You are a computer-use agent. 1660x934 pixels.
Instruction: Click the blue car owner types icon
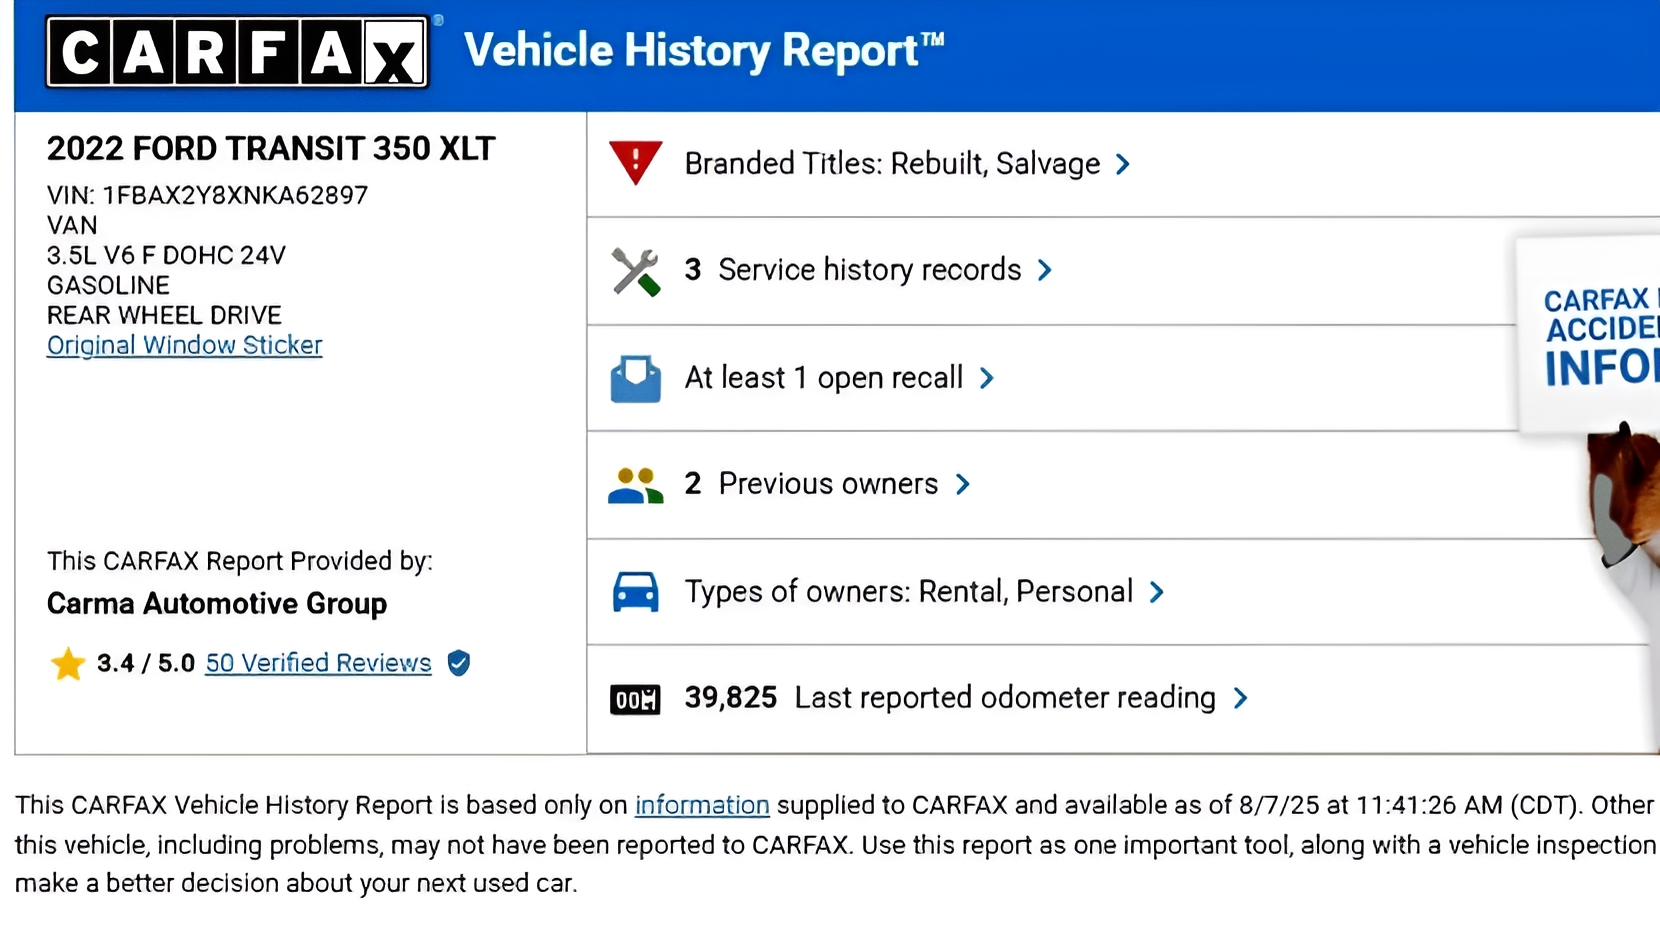coord(636,592)
